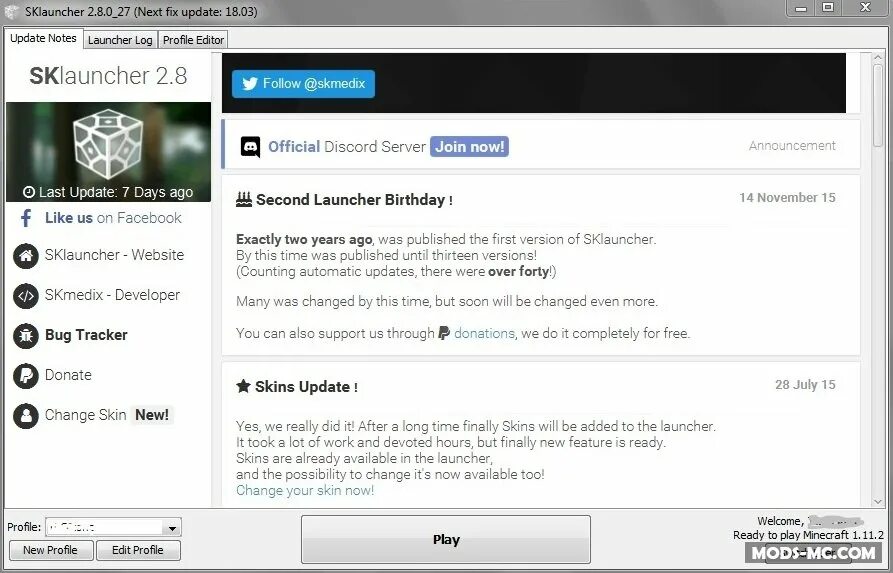Click the Announcement label
Image resolution: width=893 pixels, height=573 pixels.
coord(792,146)
